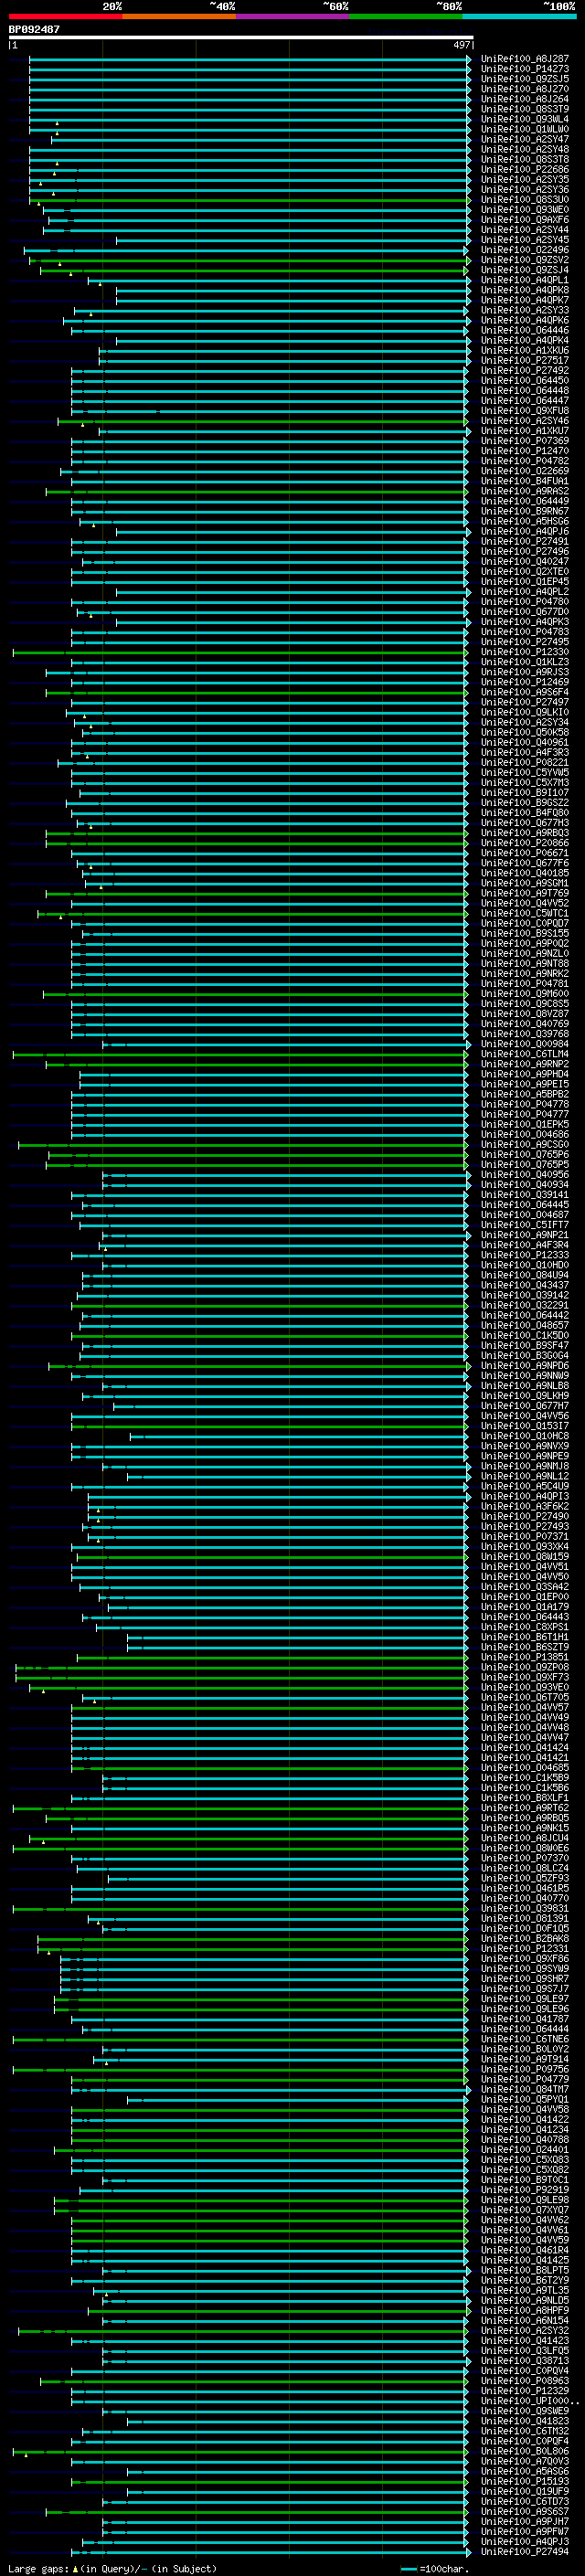Select the UniRef100_C5IFT7 label
This screenshot has width=585, height=2576.
[525, 1225]
